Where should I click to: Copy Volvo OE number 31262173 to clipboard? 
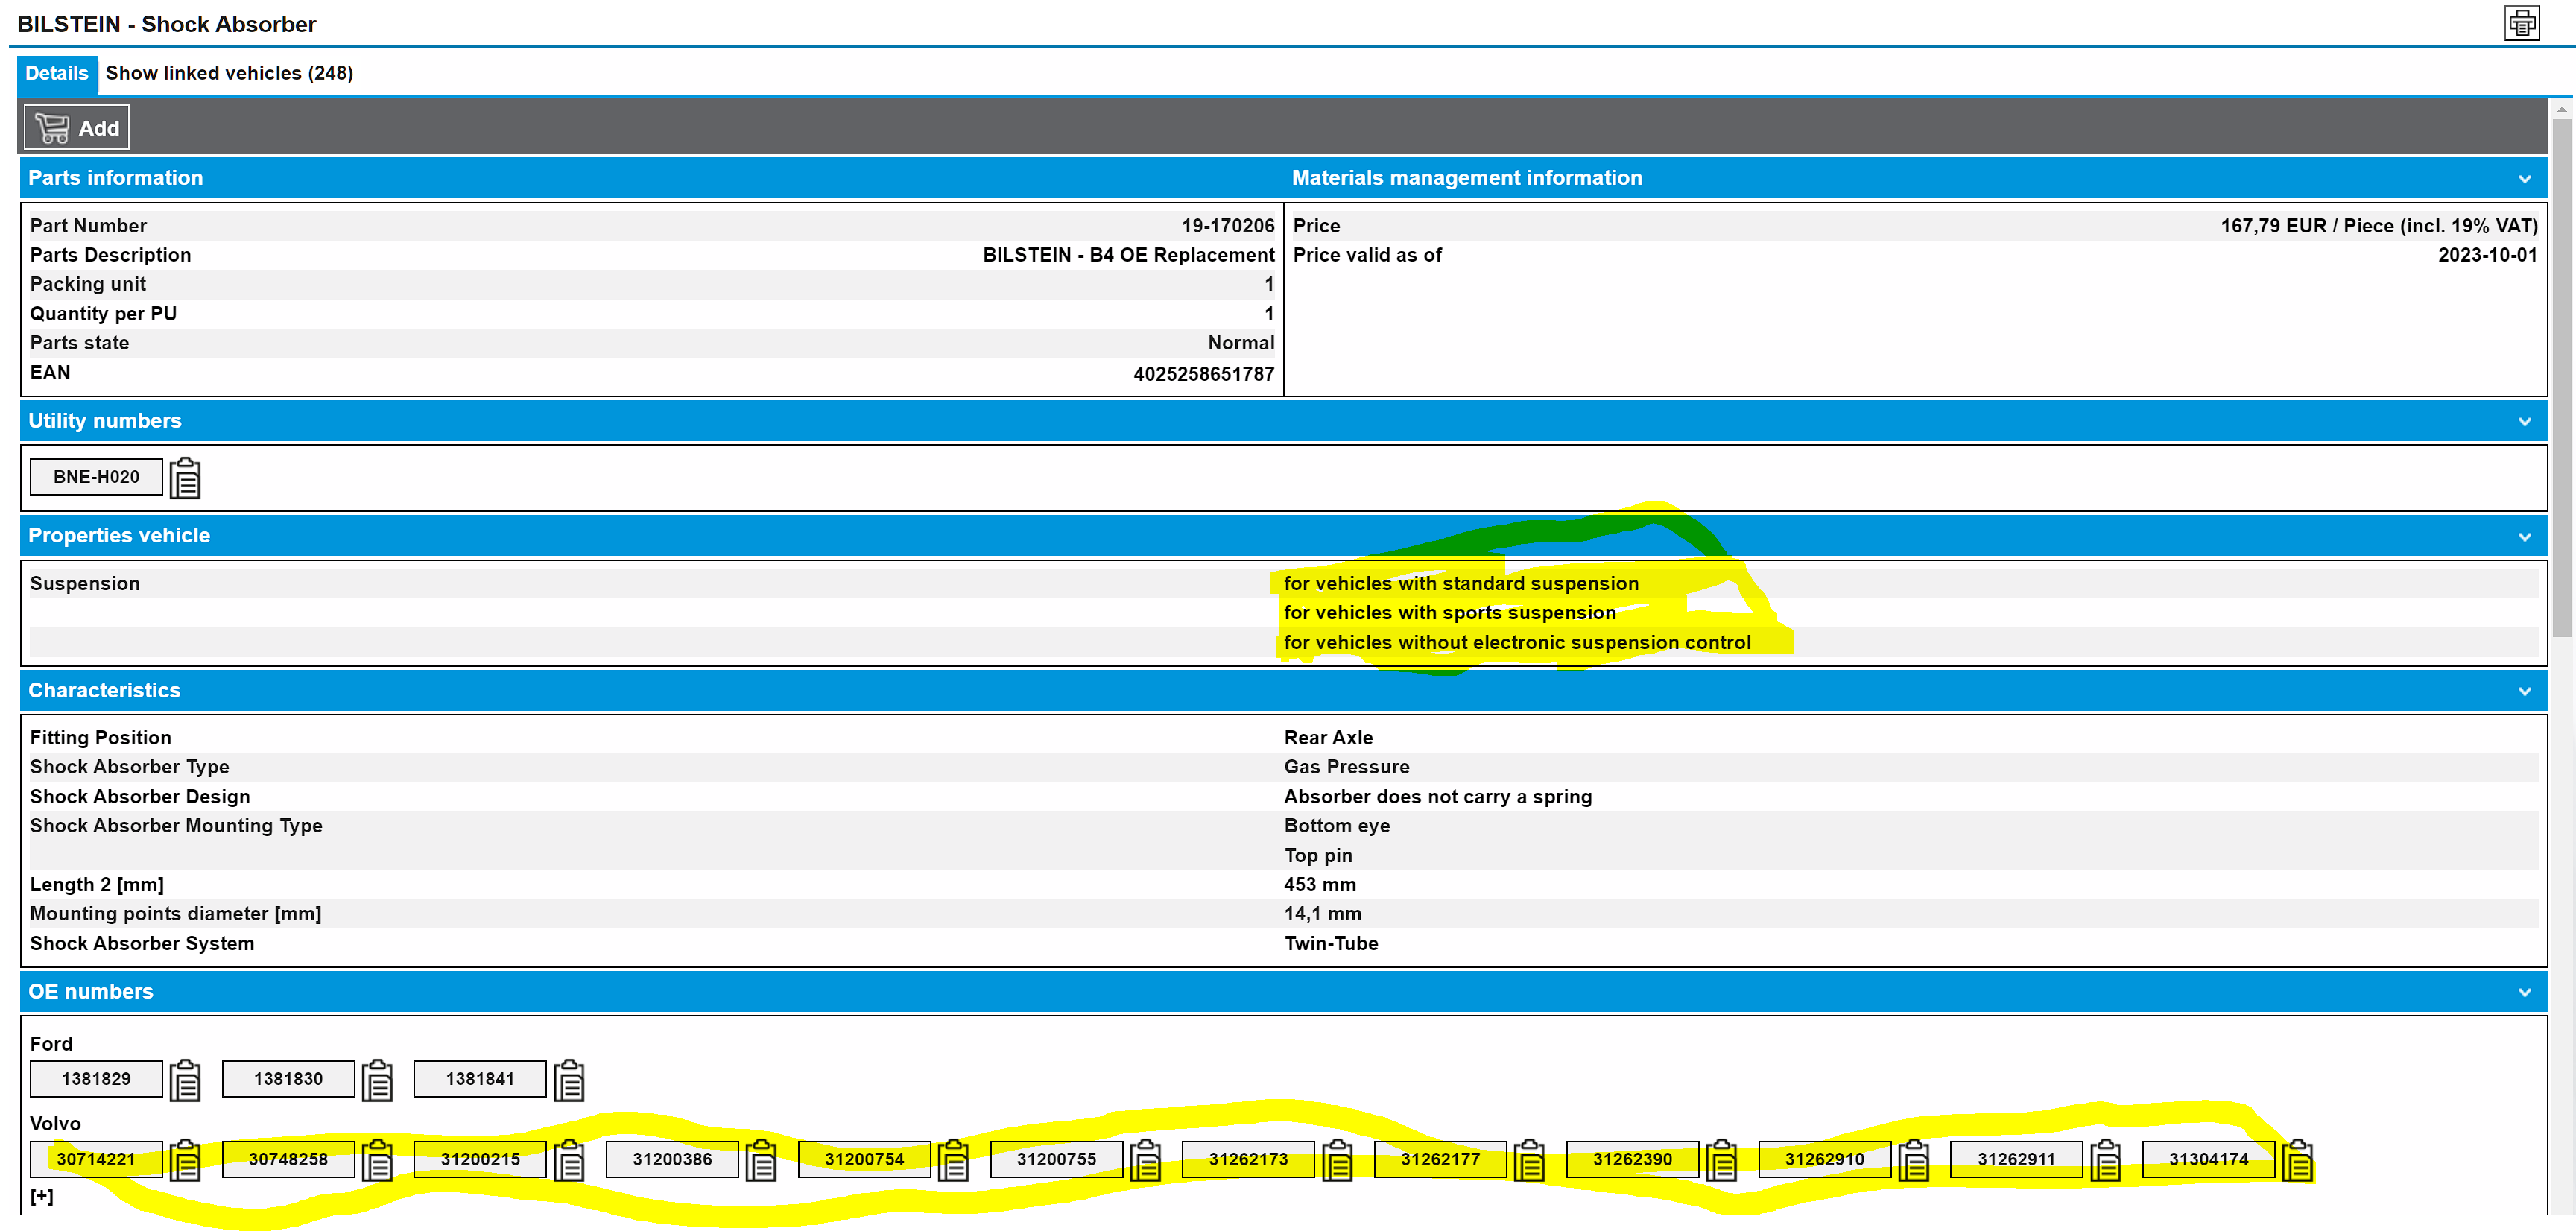[1337, 1160]
